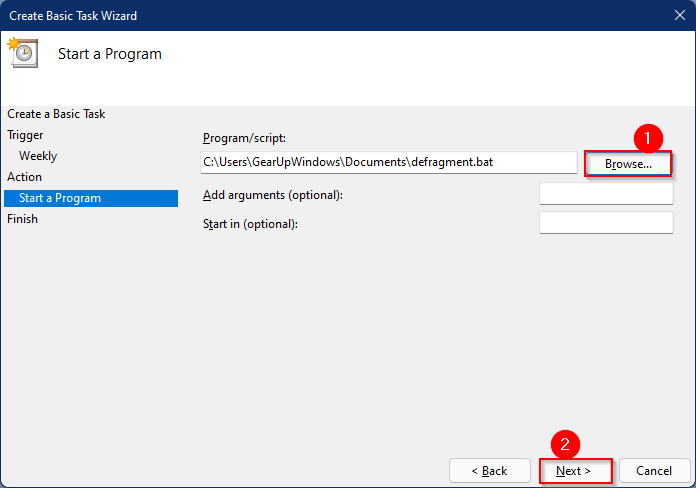Click the Start in (optional): label
The image size is (696, 488).
tap(250, 224)
